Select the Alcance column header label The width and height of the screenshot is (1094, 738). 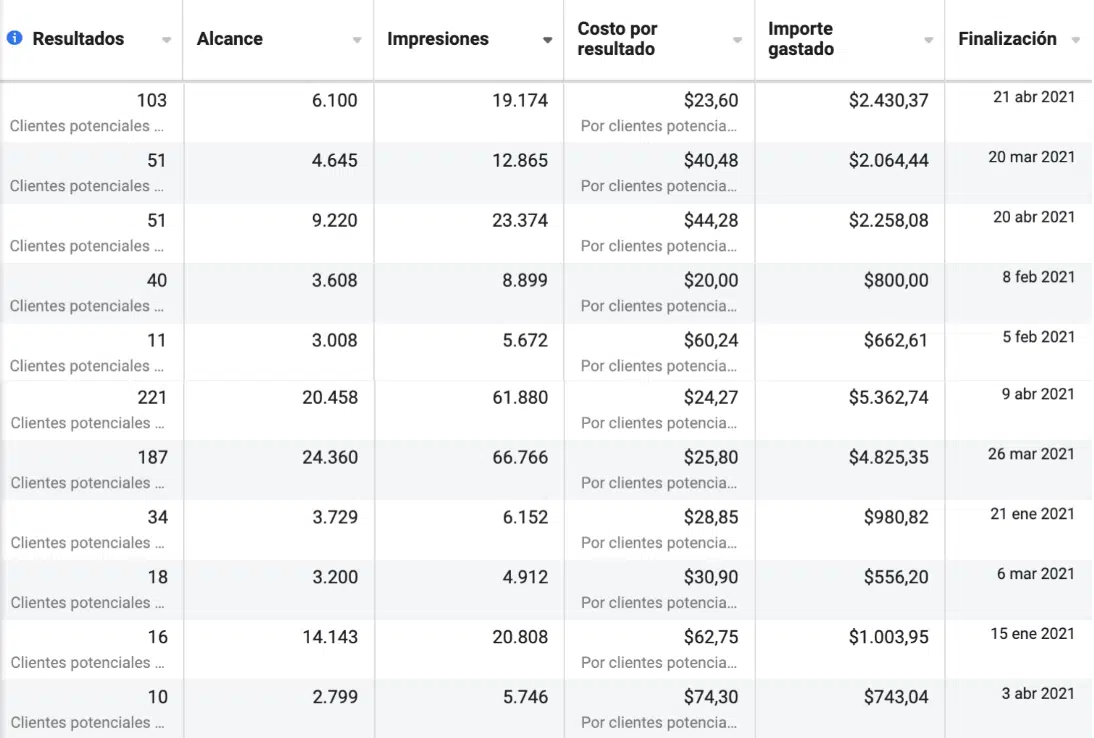[230, 39]
